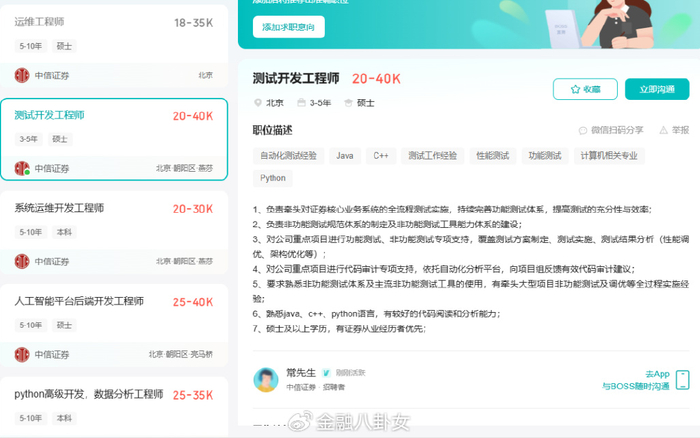Click 中信证券 logo under 系统运维开发工程师 card
The height and width of the screenshot is (438, 700).
(x=22, y=261)
